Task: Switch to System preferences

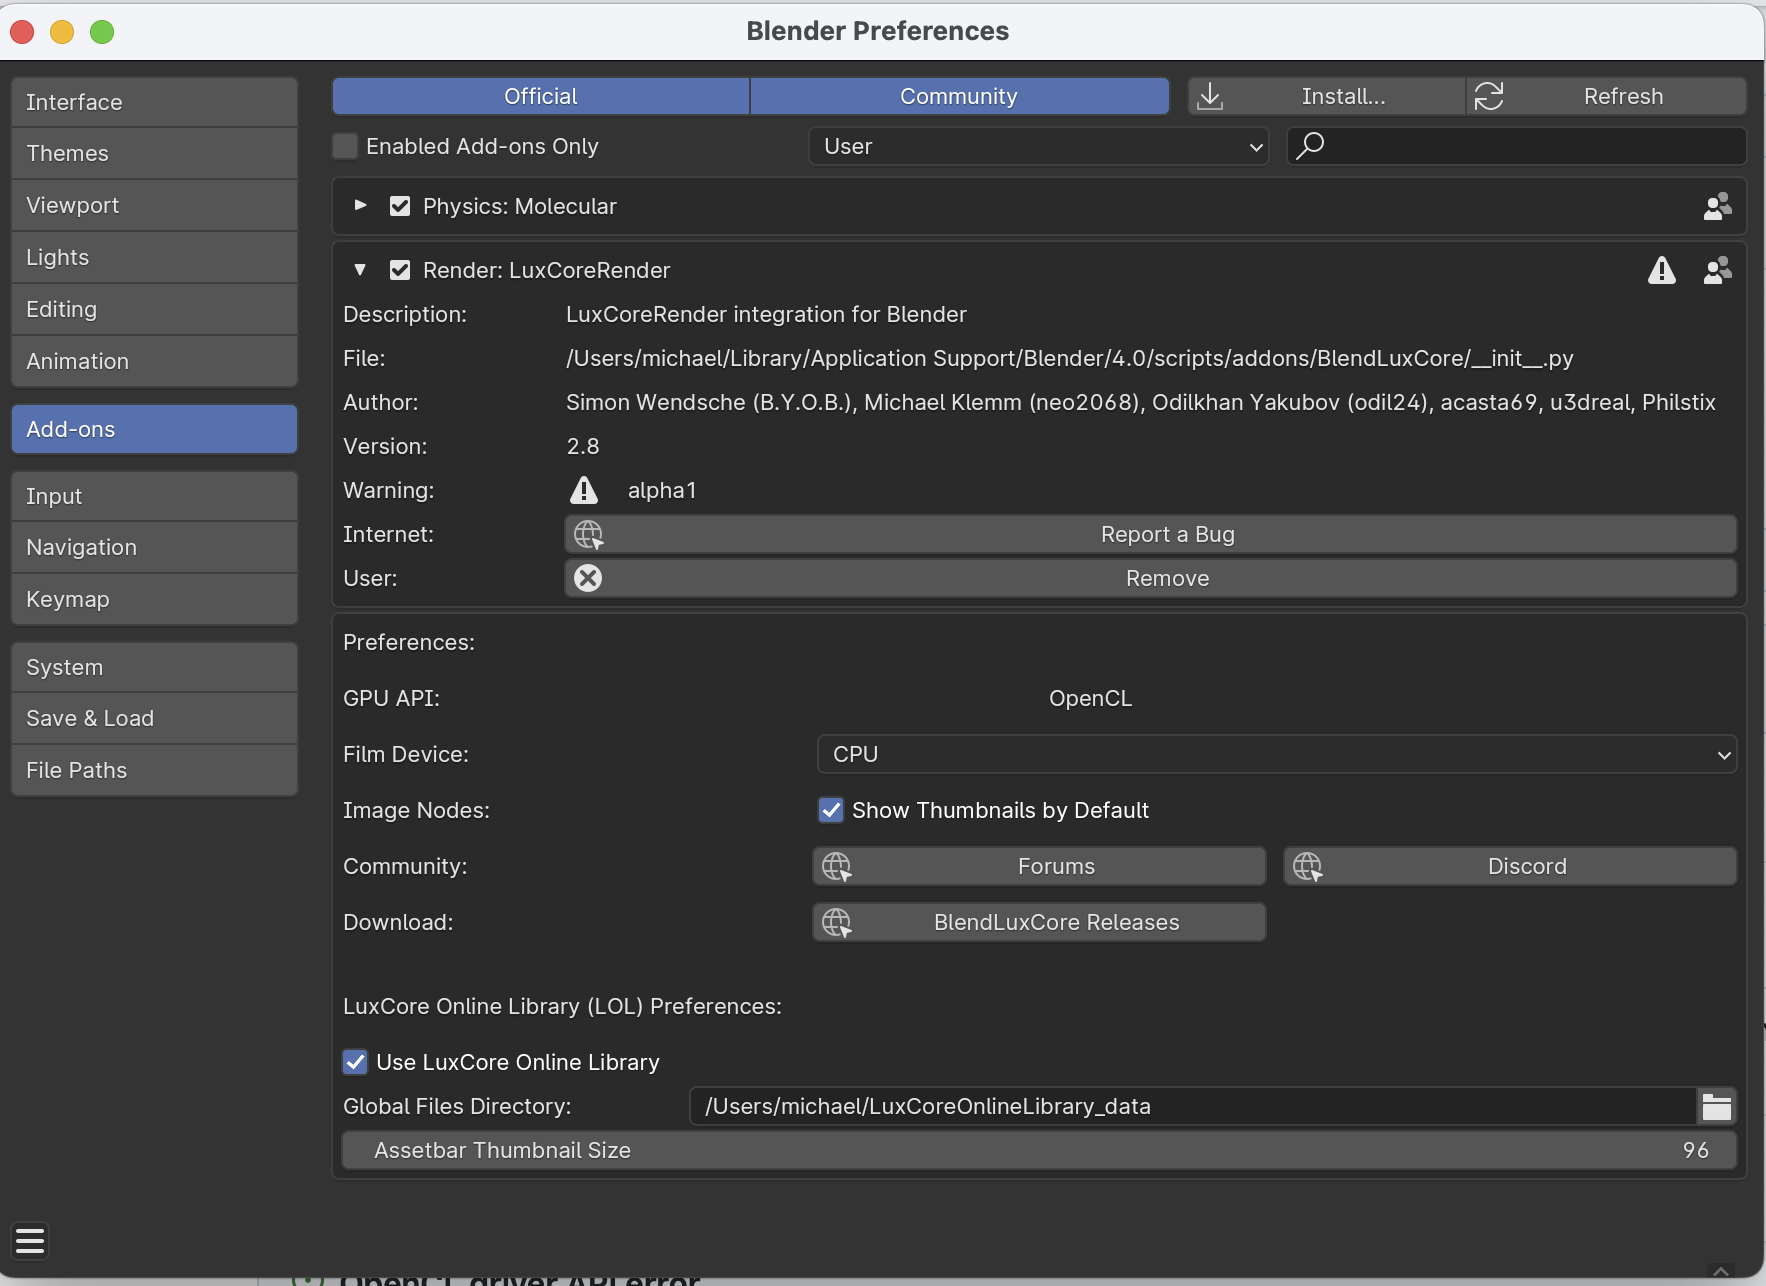Action: (x=154, y=667)
